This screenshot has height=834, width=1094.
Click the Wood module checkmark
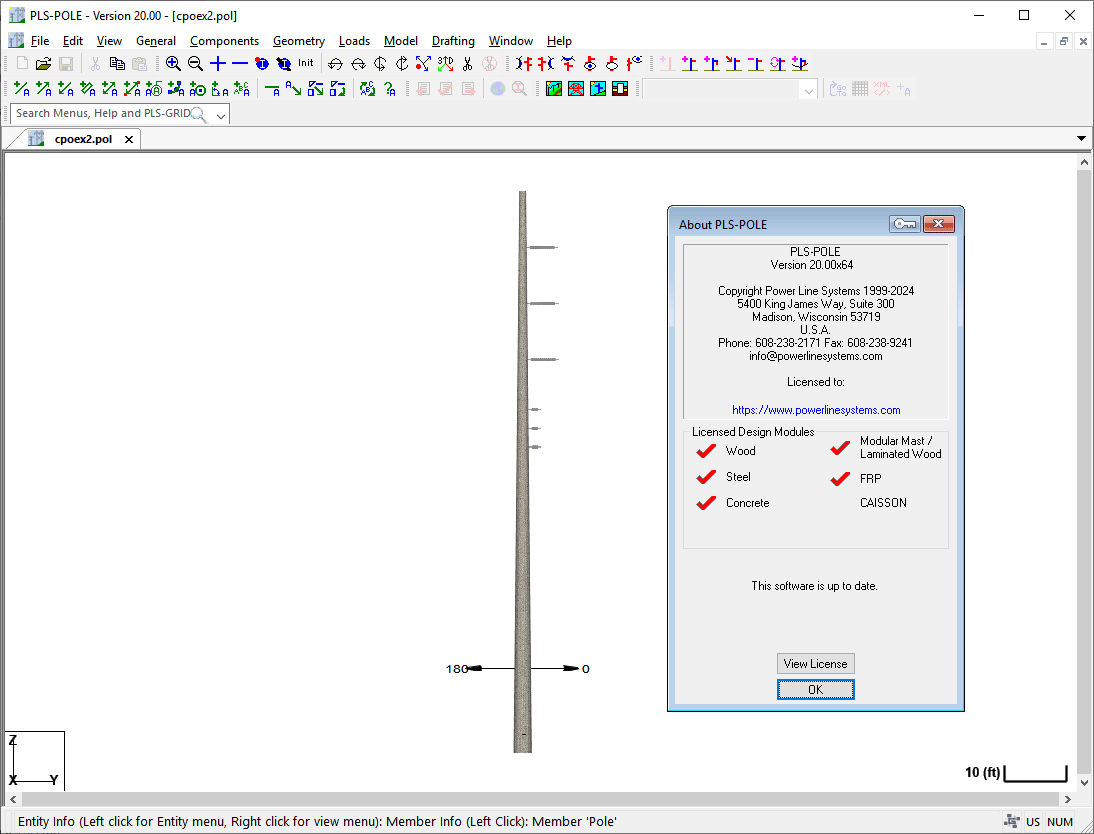coord(706,451)
